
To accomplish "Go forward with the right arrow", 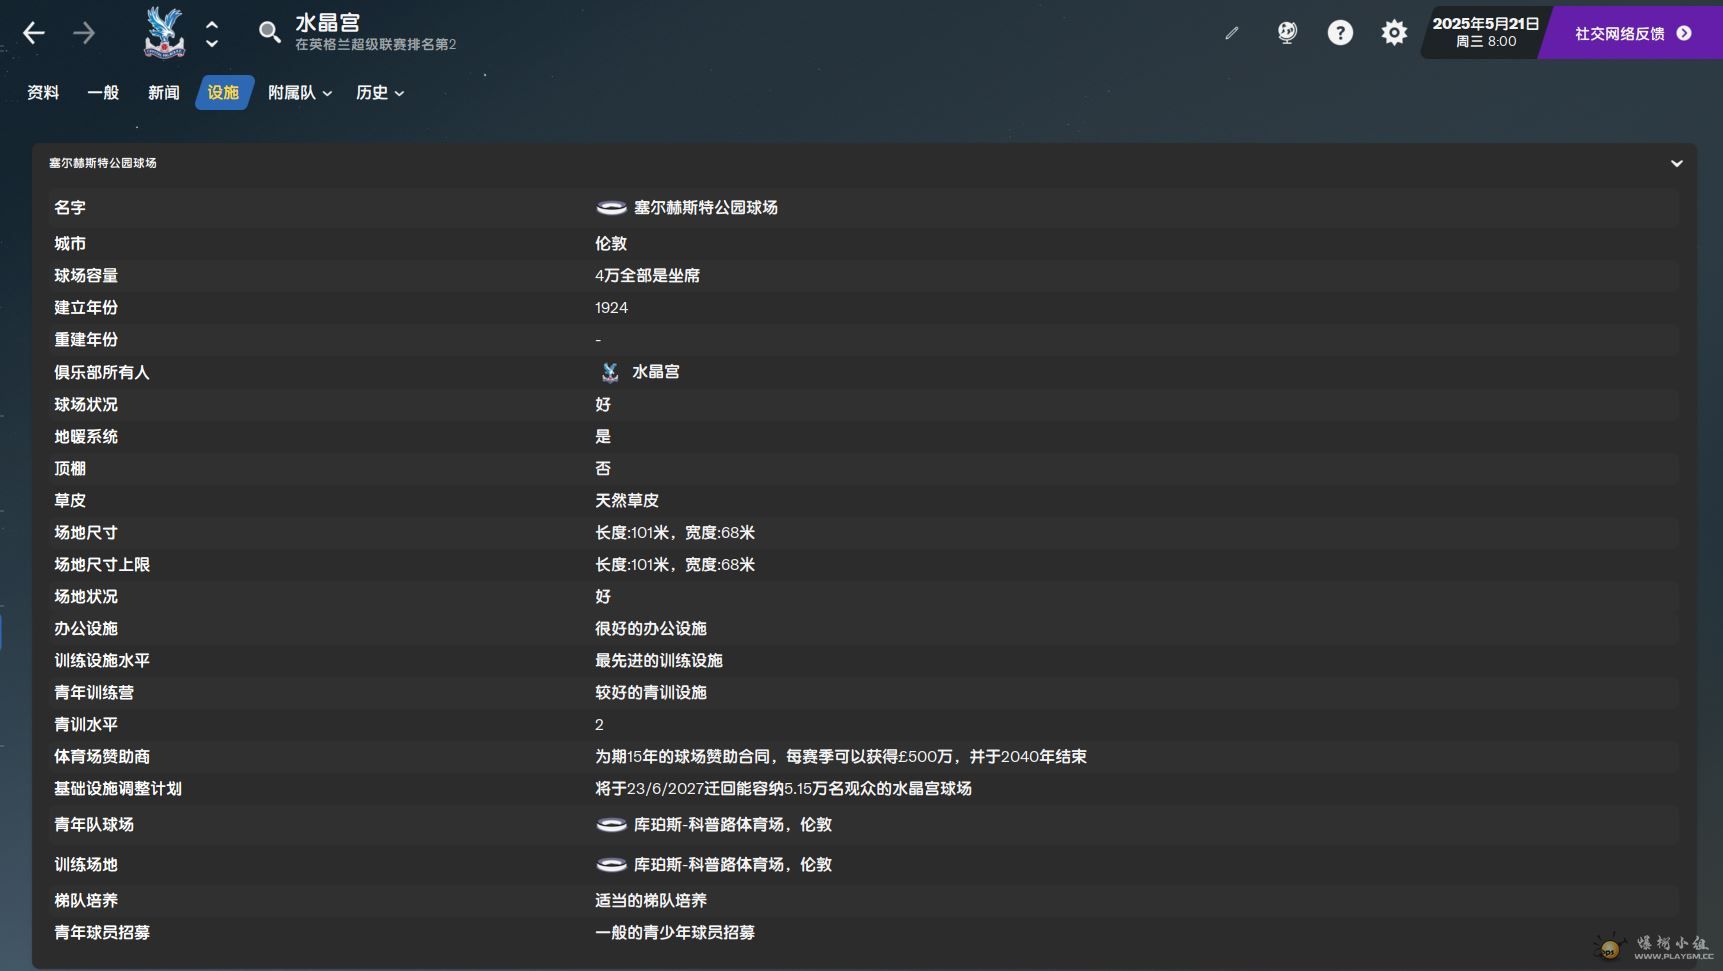I will click(84, 33).
